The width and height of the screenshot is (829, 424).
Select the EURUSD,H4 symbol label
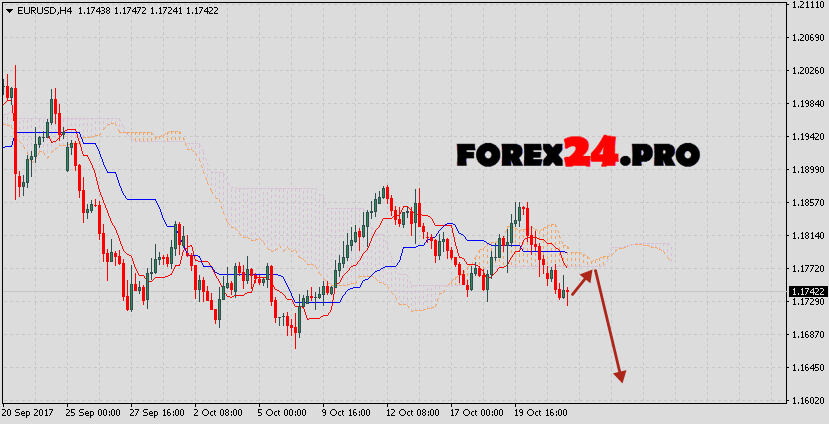click(x=41, y=9)
